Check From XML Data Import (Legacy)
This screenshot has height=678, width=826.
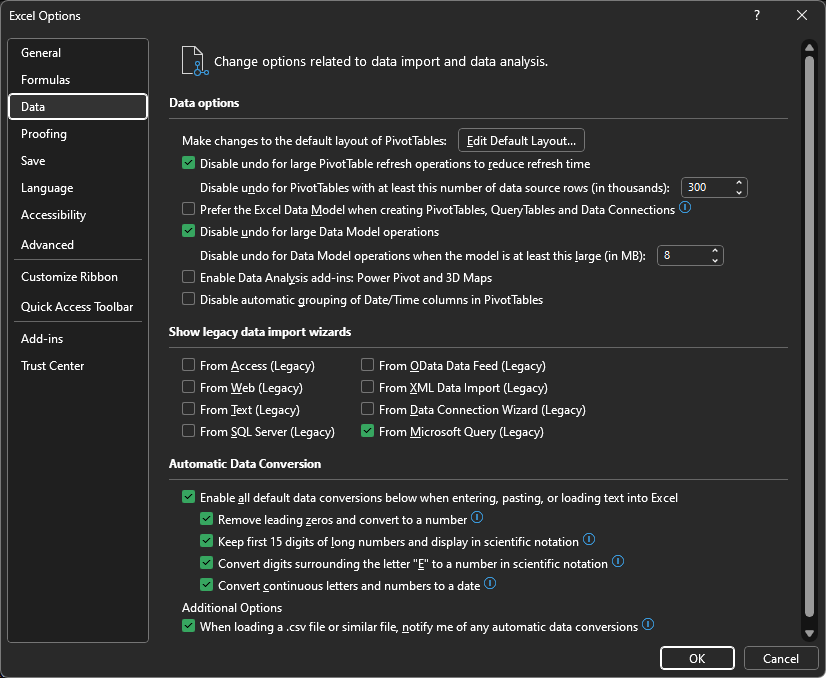(x=367, y=387)
